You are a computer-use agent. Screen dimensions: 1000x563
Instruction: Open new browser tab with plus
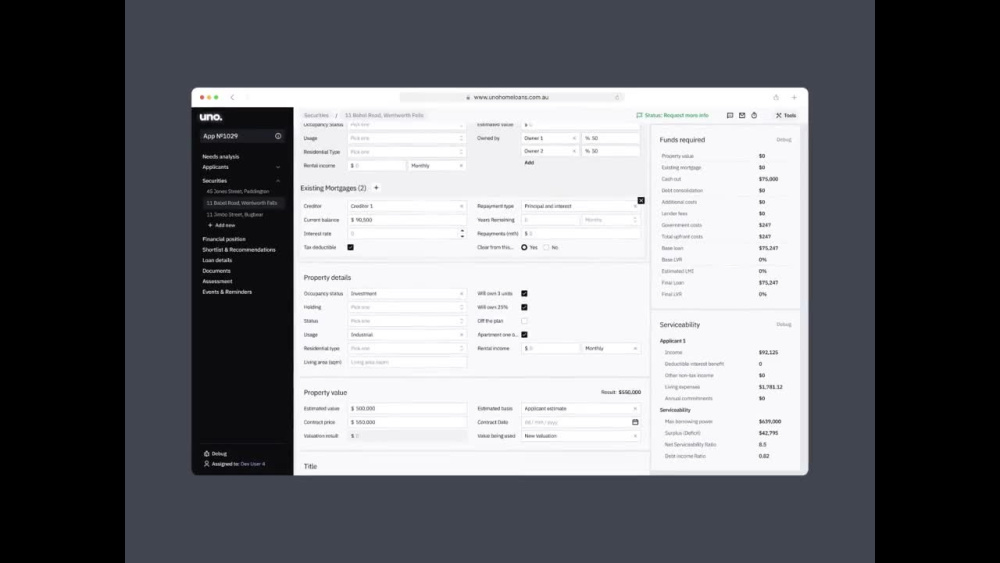794,98
